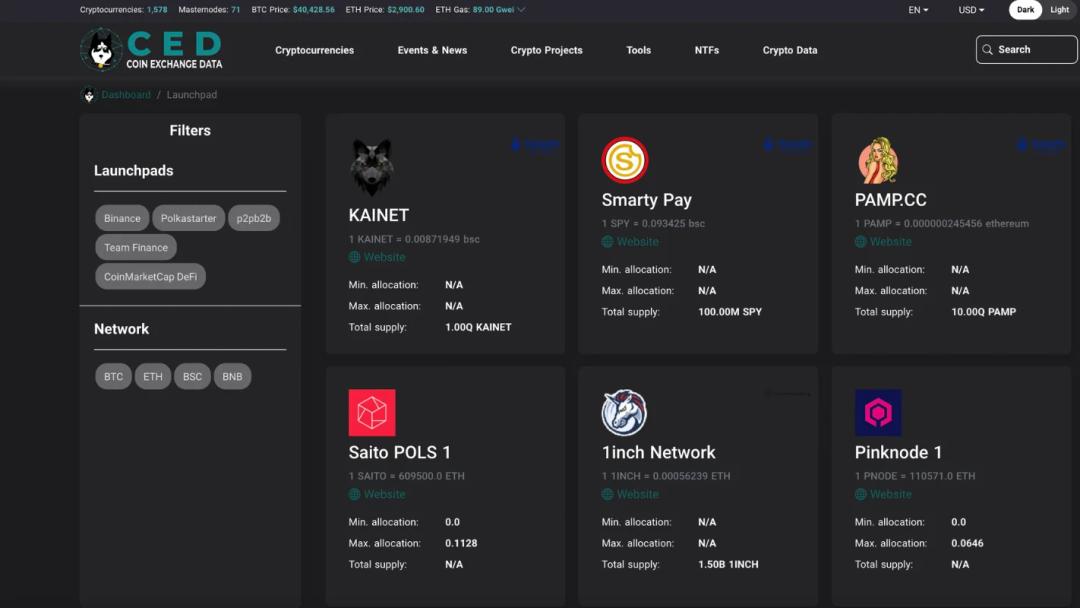Visit the Saito POLS 1 Website link
Viewport: 1080px width, 608px height.
384,494
